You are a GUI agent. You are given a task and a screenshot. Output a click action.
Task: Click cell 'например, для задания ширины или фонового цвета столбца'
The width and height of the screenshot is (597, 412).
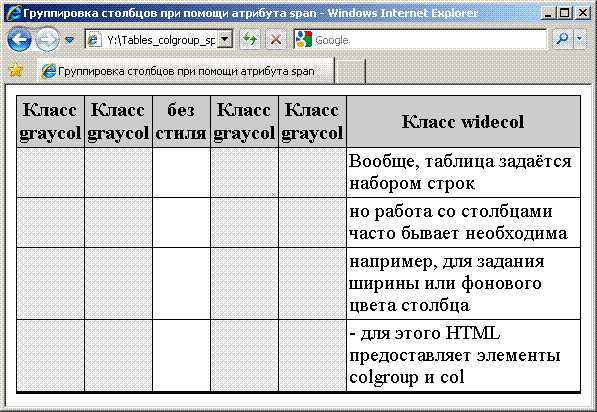tap(463, 283)
